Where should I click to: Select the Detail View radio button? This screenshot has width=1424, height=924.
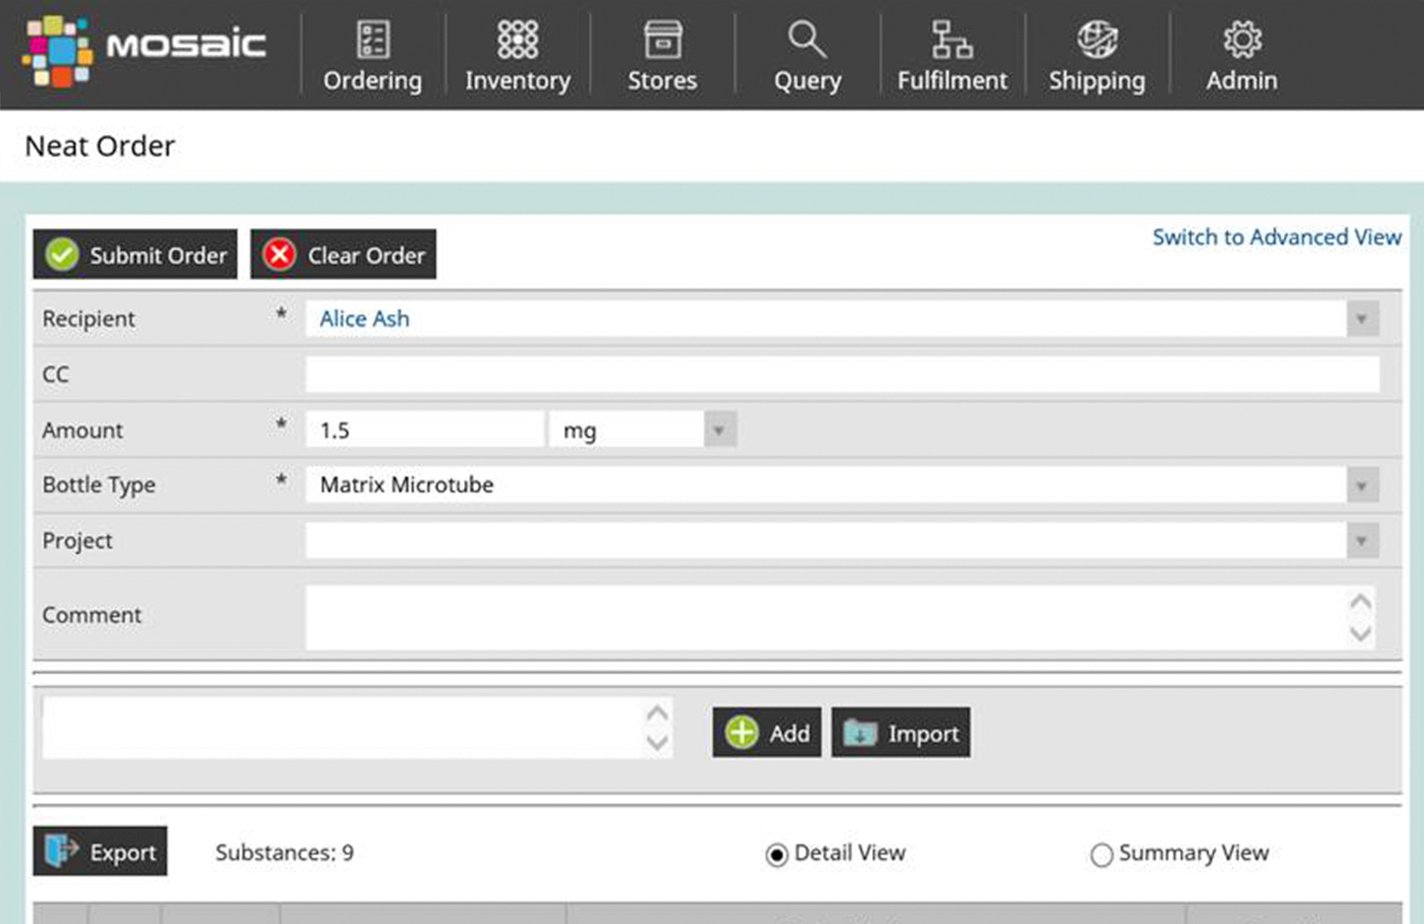776,853
